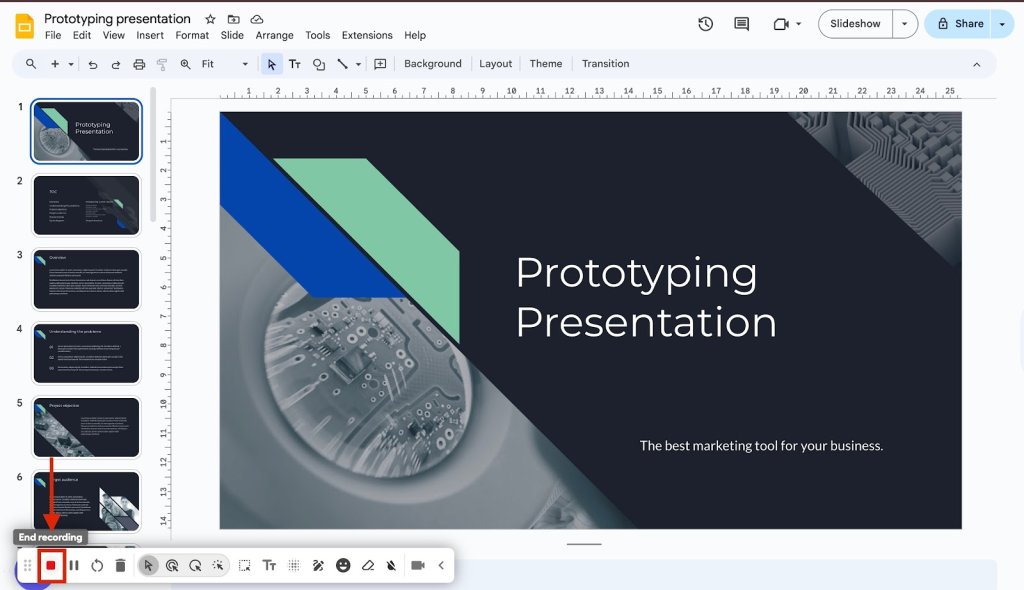This screenshot has width=1024, height=590.
Task: Open the emoji sticker picker
Action: pos(343,566)
